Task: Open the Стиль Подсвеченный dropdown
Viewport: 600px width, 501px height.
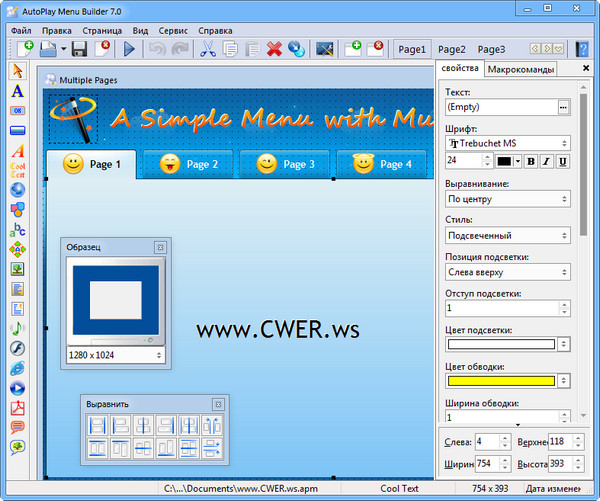Action: (x=508, y=235)
